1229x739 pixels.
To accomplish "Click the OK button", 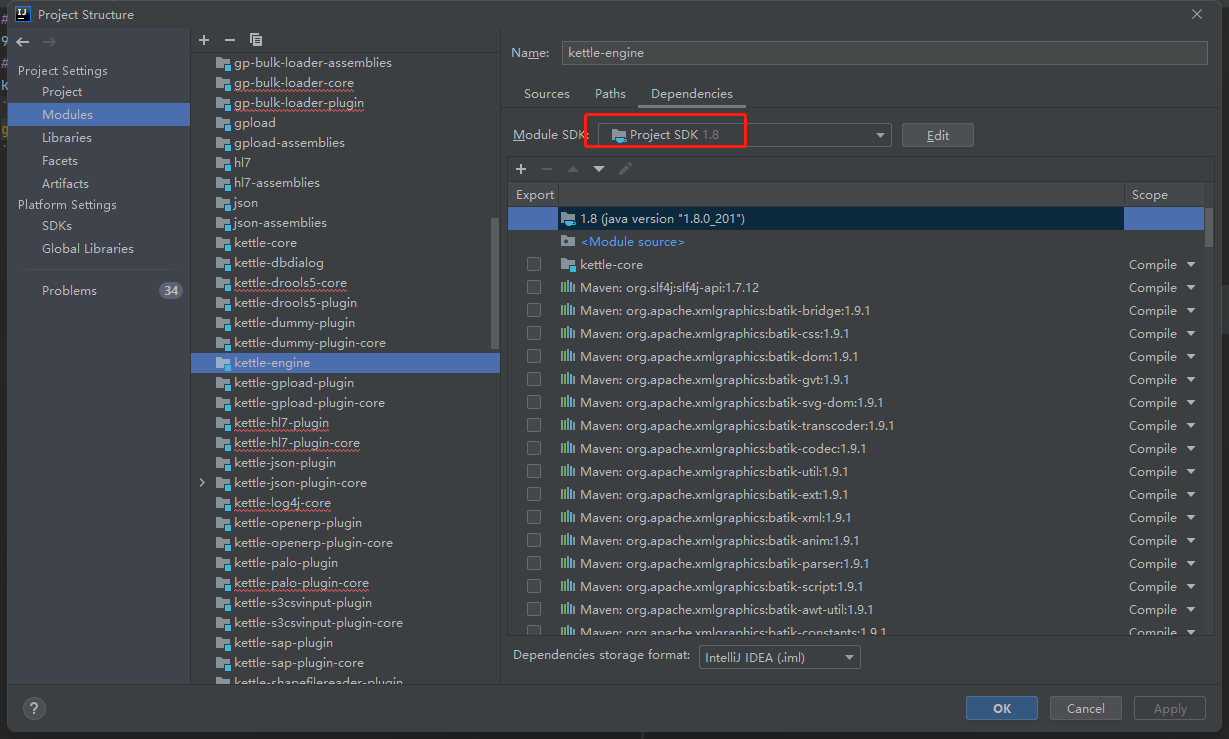I will click(x=1002, y=708).
